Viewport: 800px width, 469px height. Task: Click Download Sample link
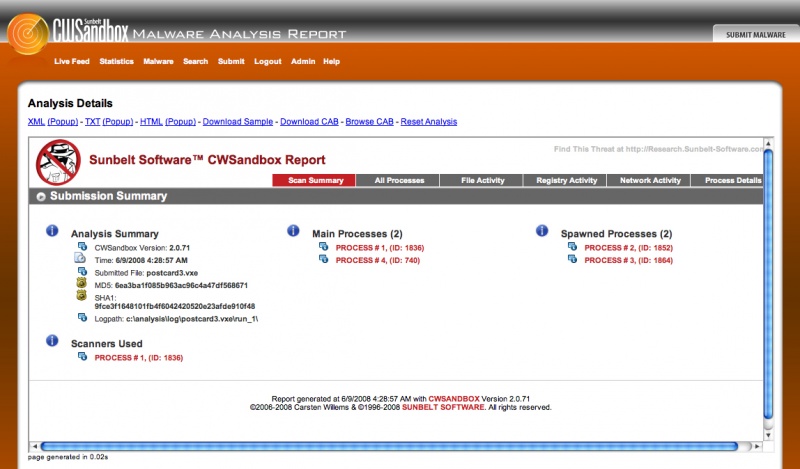[238, 121]
